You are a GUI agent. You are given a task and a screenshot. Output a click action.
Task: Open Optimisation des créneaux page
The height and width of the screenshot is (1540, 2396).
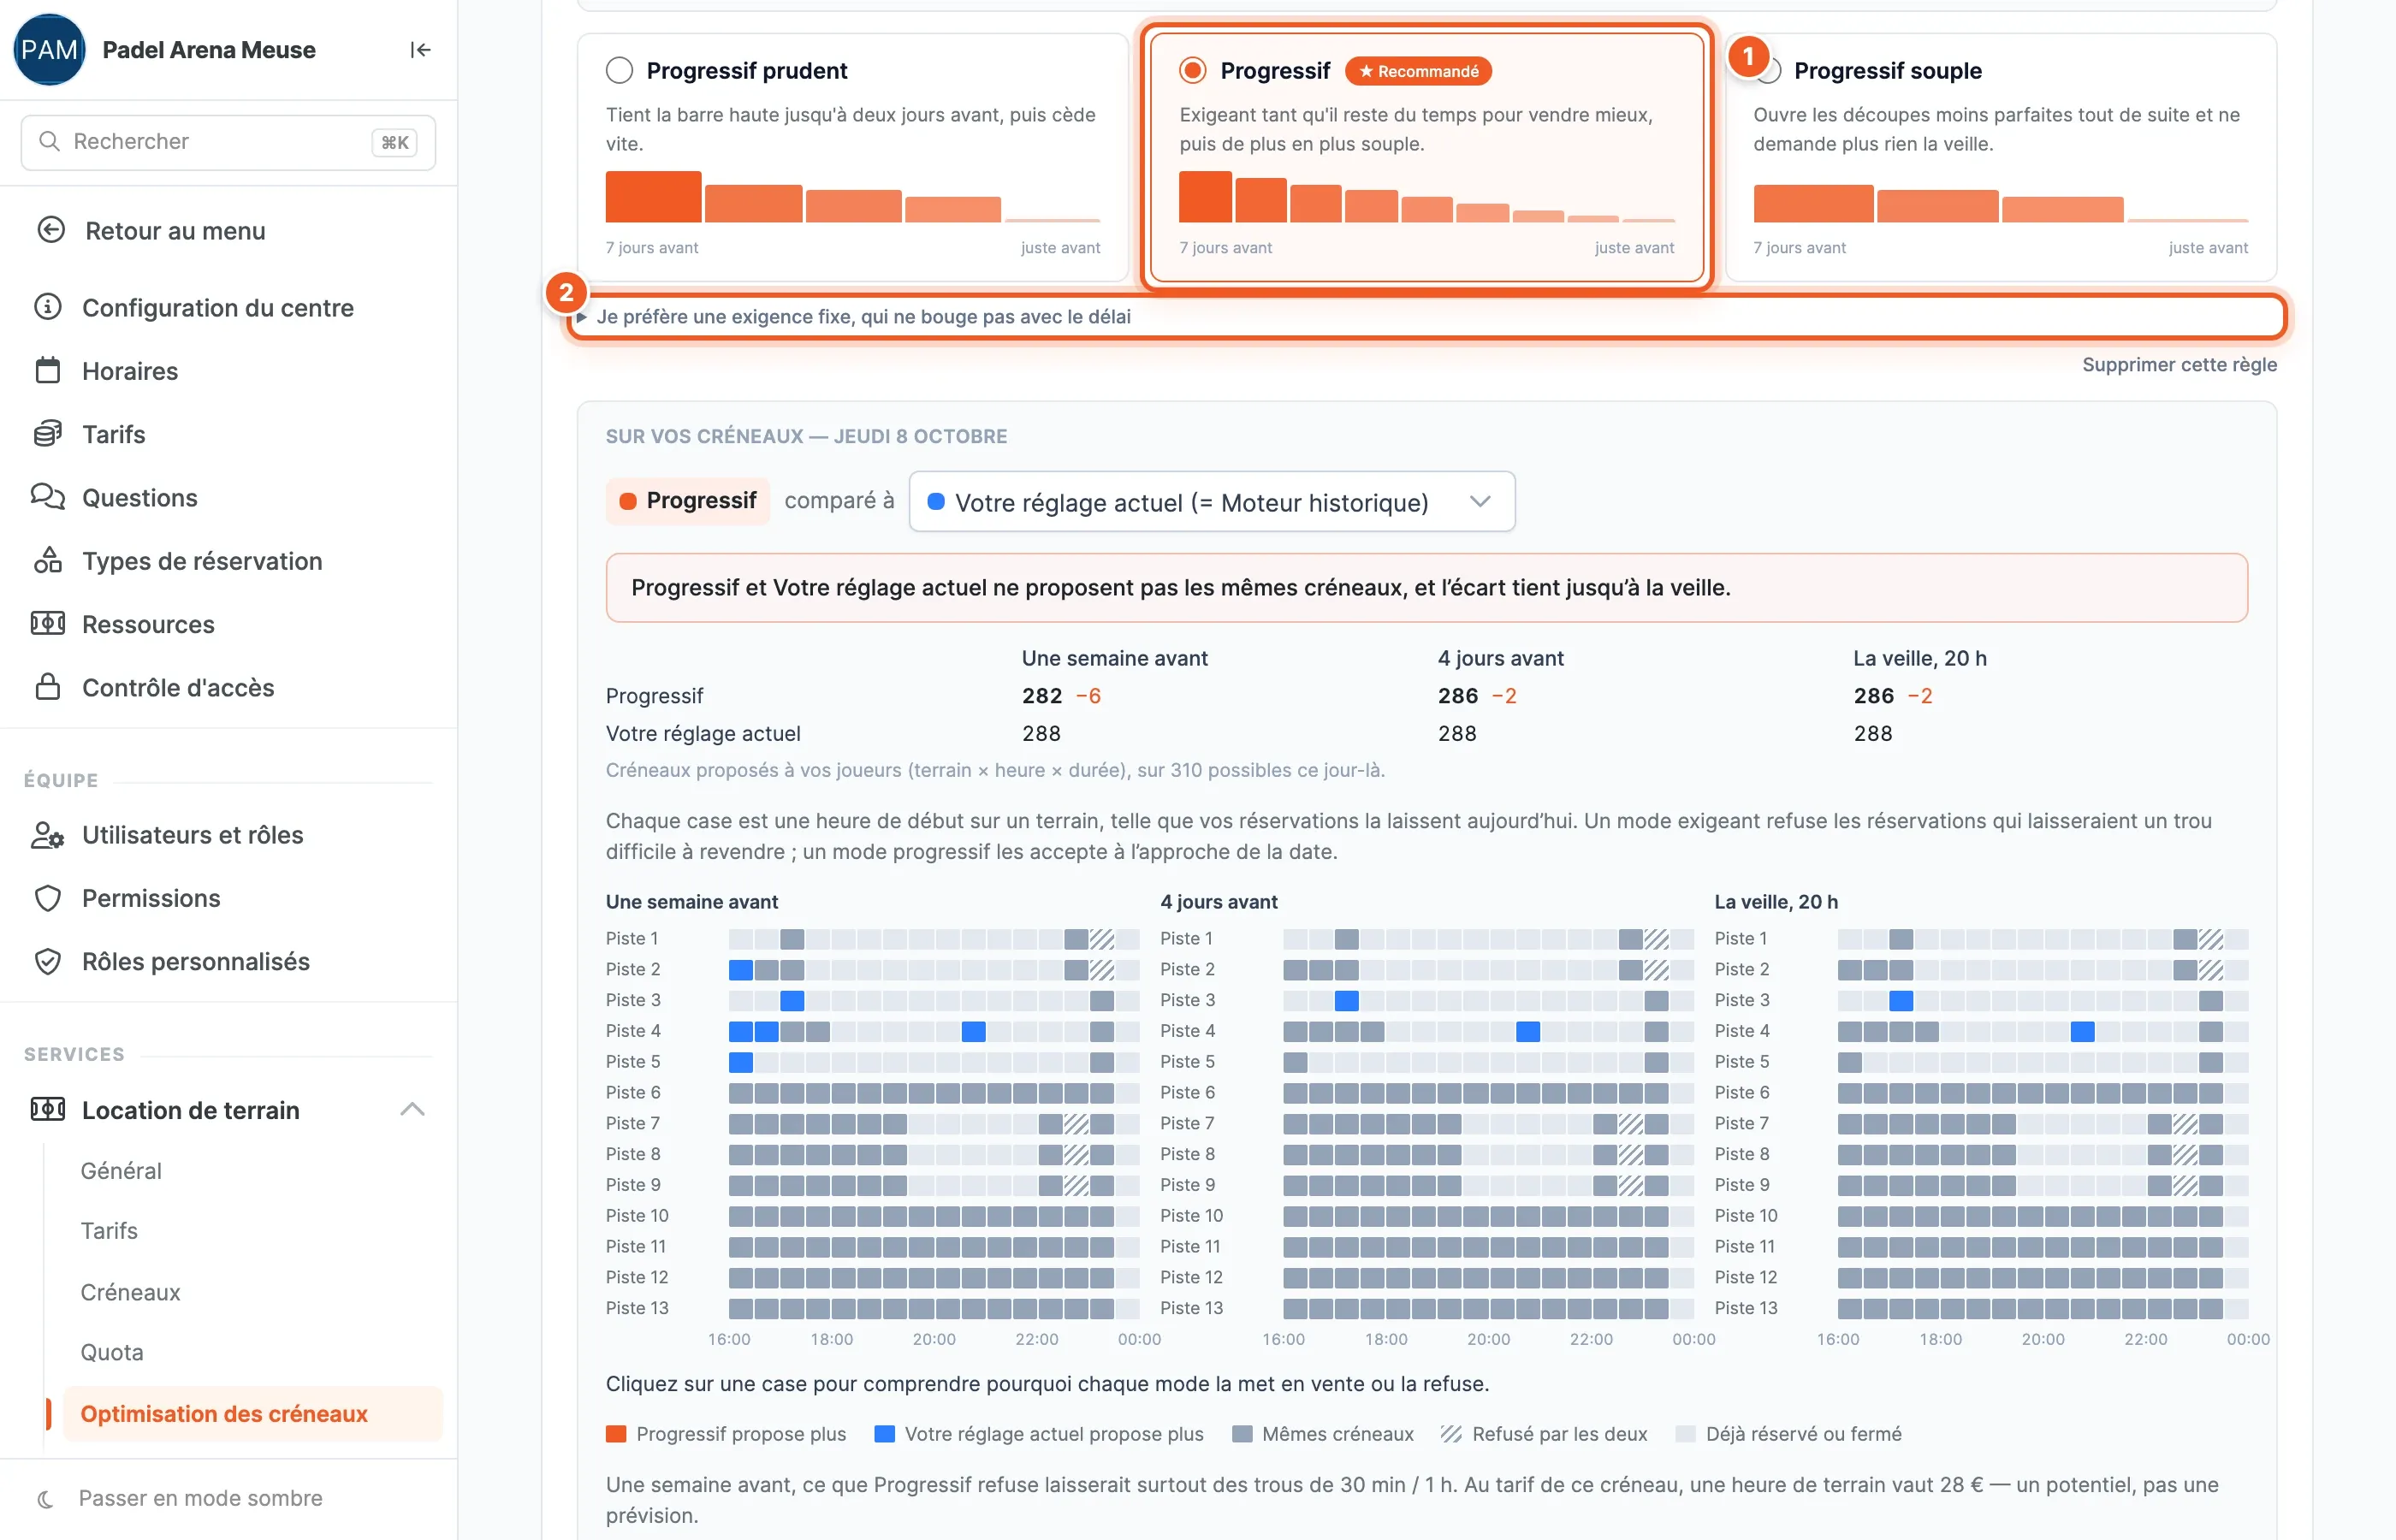coord(252,1414)
